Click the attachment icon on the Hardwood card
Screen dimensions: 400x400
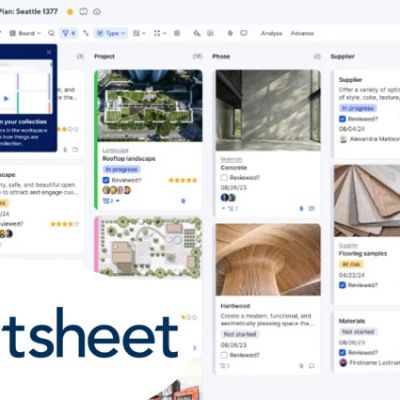301,366
